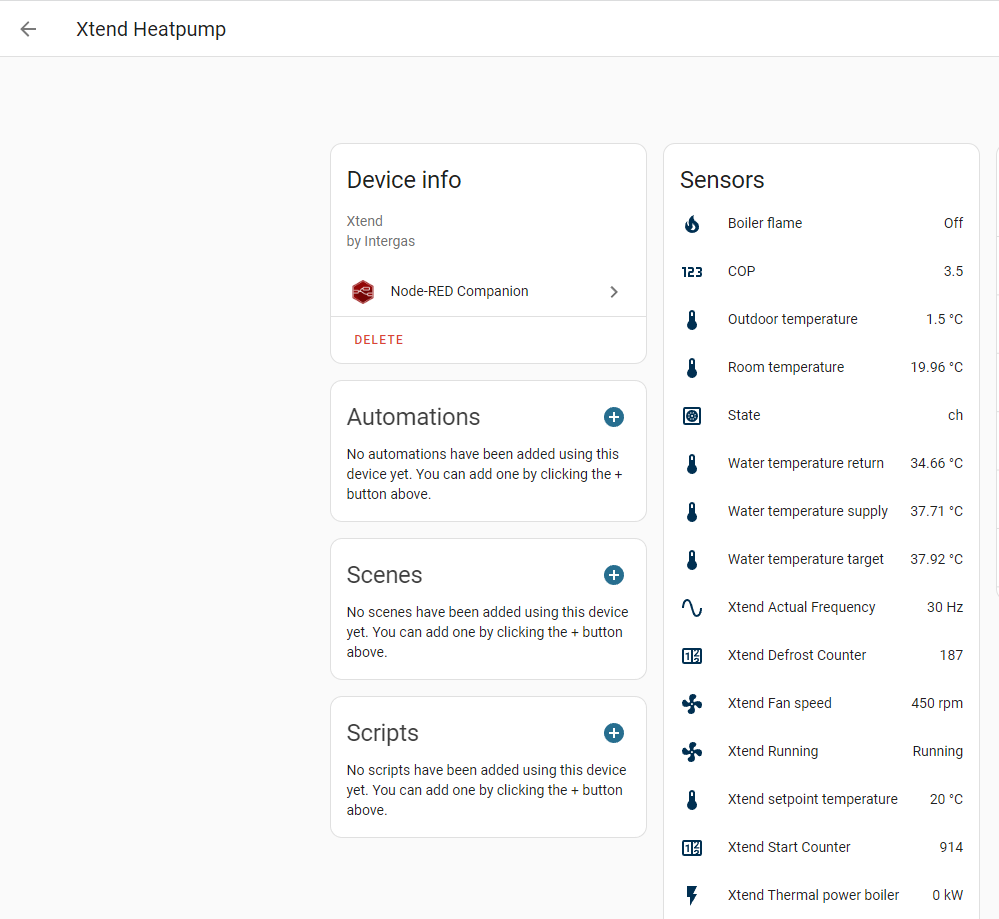Viewport: 999px width, 919px height.
Task: Click Water temperature return thermometer icon
Action: (x=692, y=463)
